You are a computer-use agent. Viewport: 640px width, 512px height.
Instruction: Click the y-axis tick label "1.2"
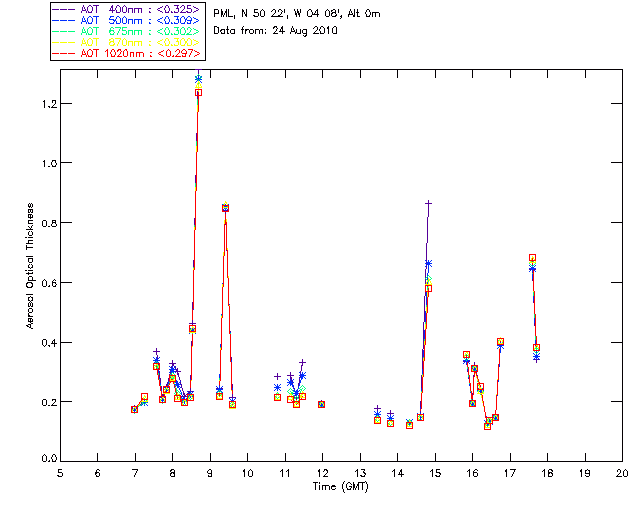click(49, 104)
